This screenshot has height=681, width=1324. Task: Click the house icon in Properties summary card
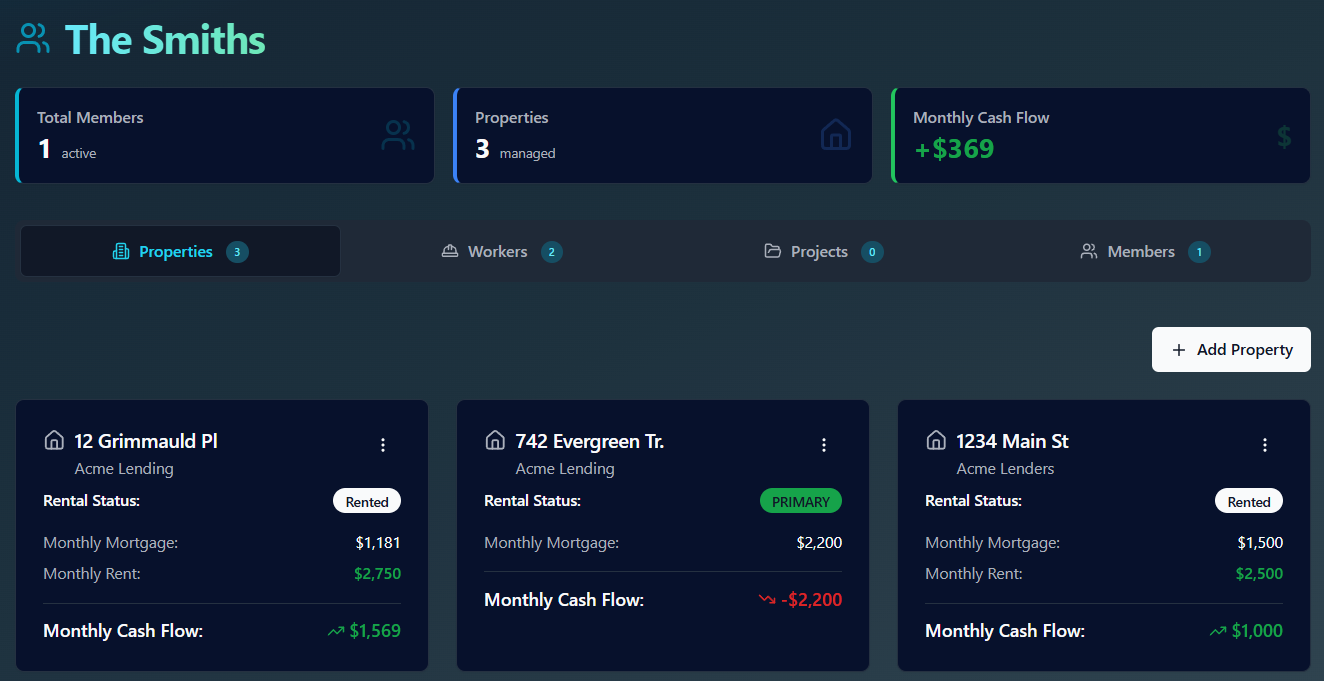point(836,135)
